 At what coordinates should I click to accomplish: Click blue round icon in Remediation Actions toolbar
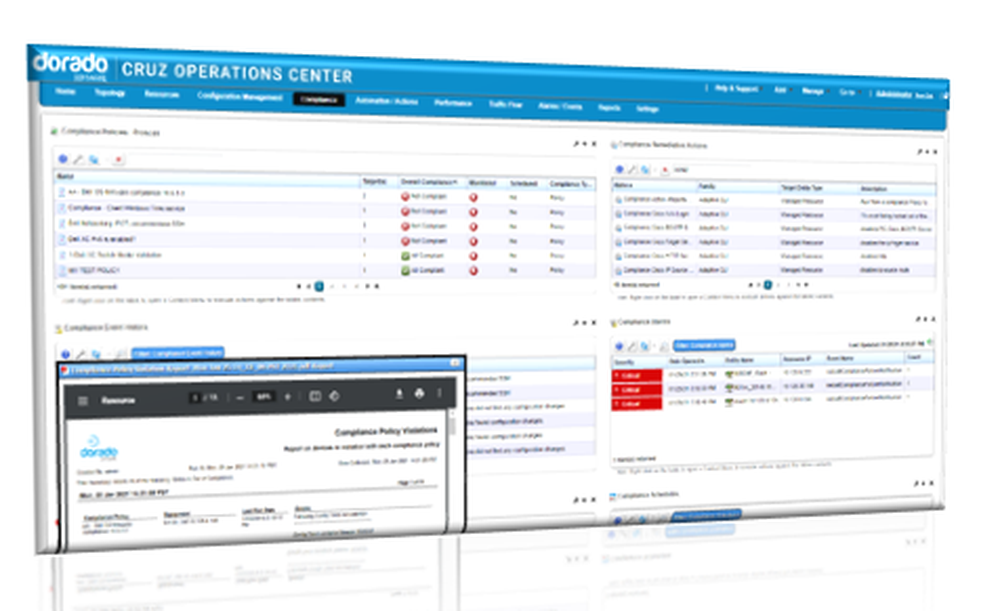[x=619, y=169]
